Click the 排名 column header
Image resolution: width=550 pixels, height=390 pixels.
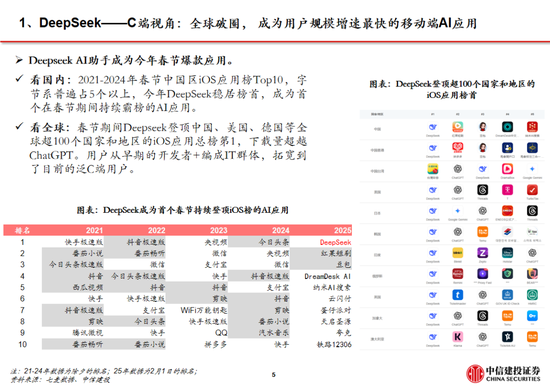coord(22,230)
